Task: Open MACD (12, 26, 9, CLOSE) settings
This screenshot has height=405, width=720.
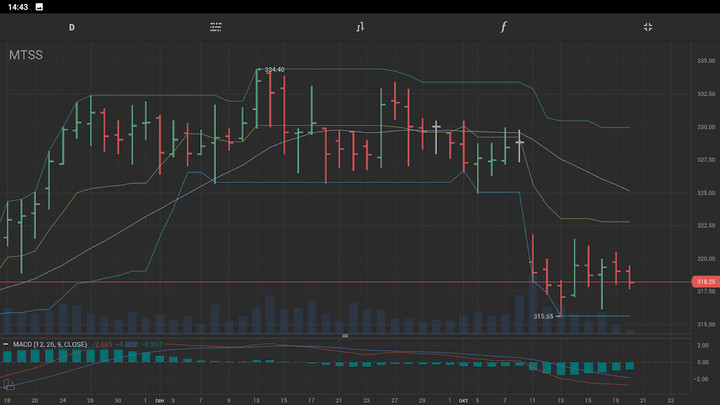Action: click(x=50, y=344)
